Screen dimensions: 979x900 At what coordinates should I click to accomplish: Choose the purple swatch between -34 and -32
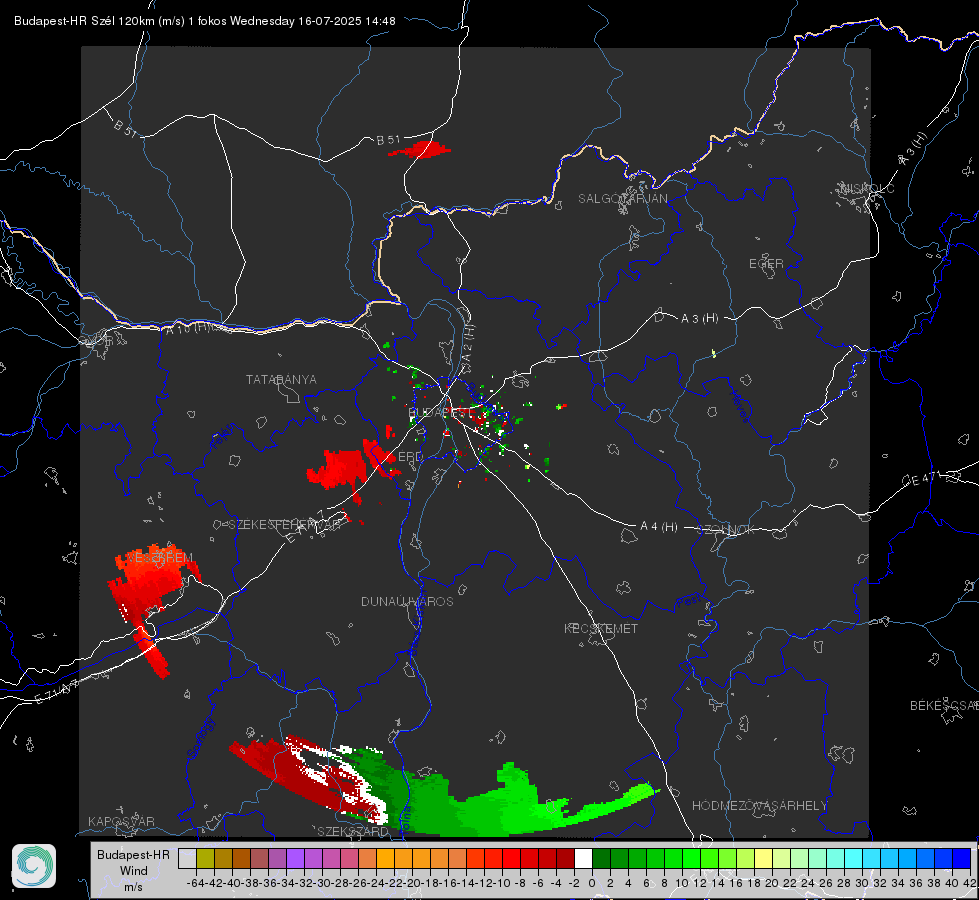tap(295, 858)
